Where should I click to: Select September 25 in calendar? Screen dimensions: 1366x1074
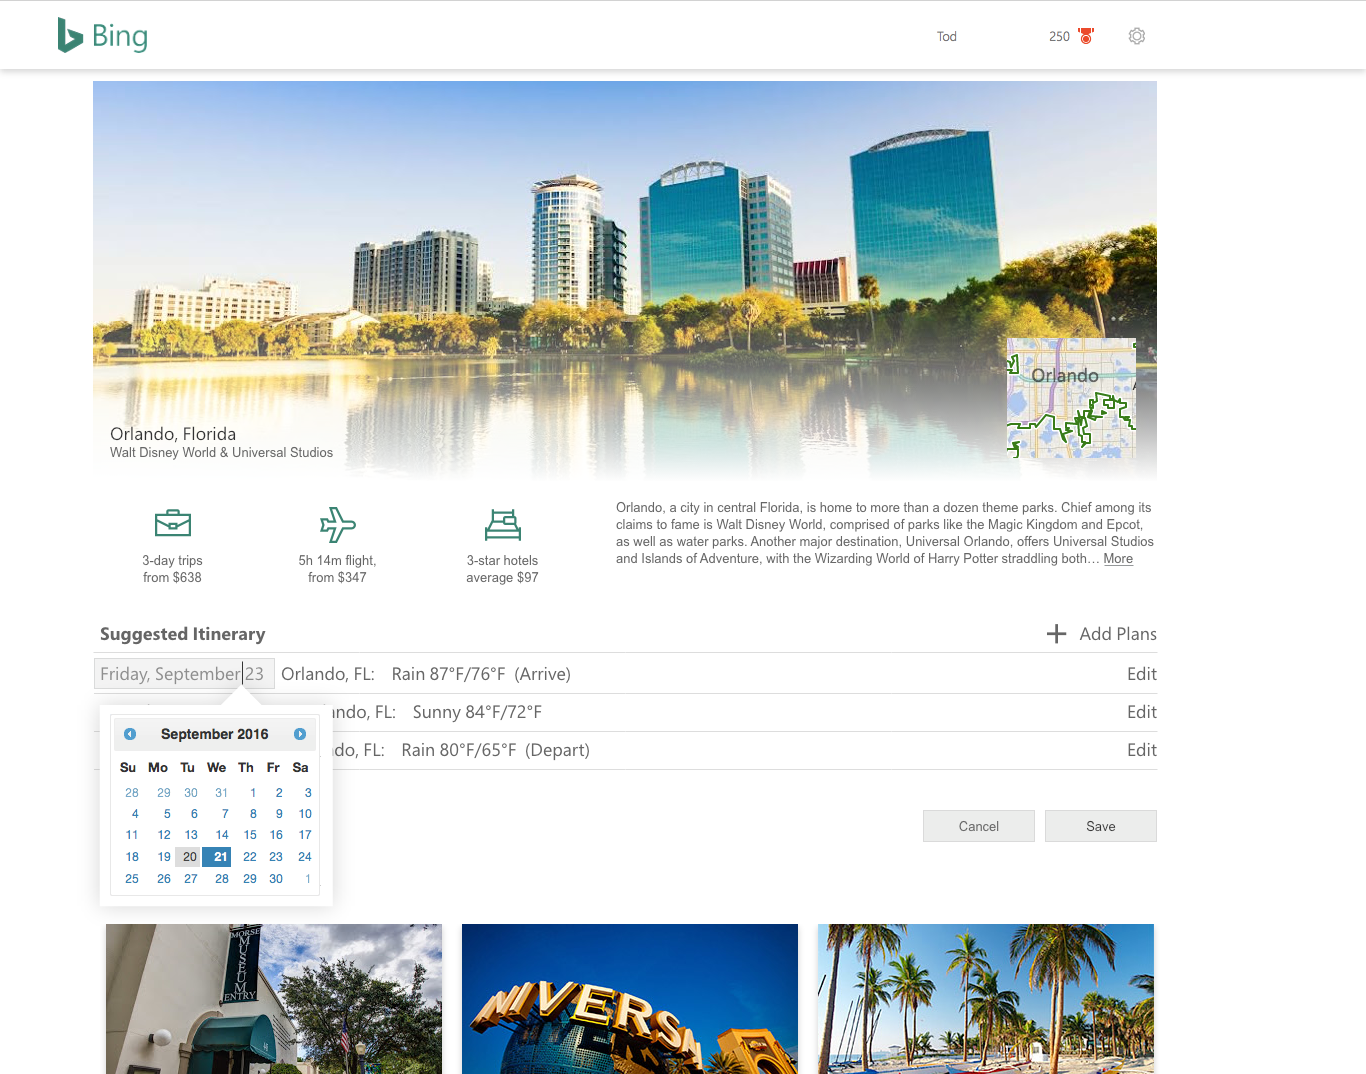[132, 879]
